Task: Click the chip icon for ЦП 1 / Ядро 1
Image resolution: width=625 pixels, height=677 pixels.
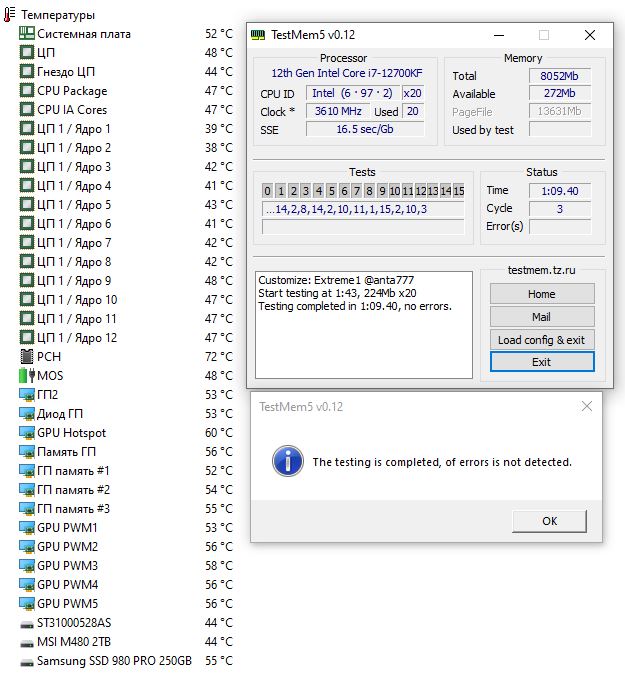Action: (27, 129)
